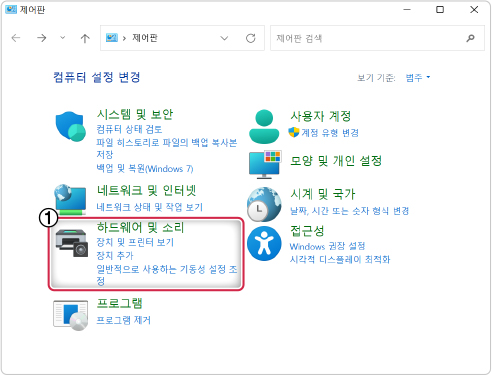Screen dimensions: 492x375
Task: Click the Clock and Region globe icon
Action: coord(264,204)
